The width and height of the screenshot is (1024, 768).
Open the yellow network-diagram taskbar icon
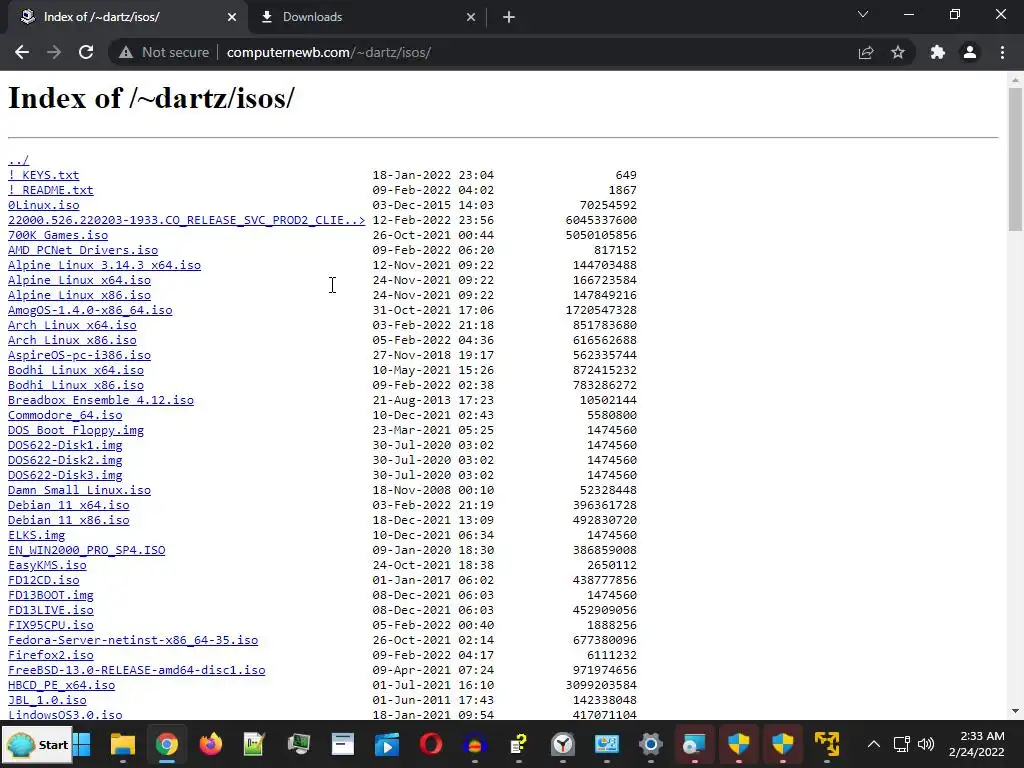point(827,744)
